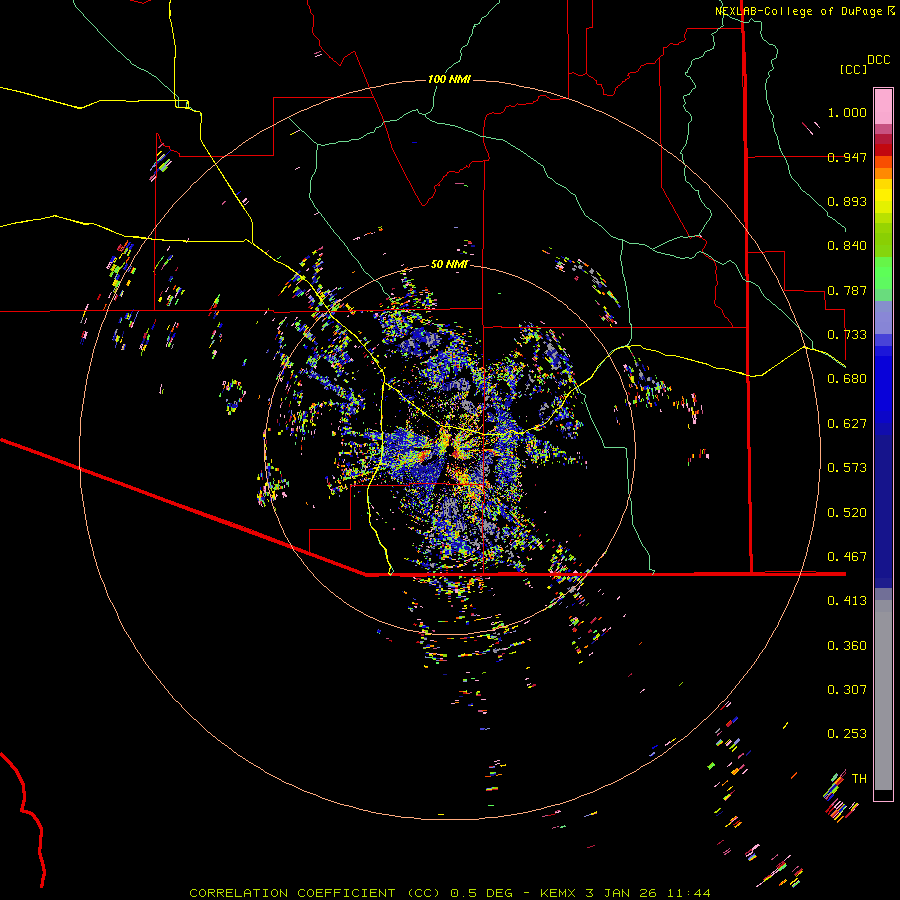Screen dimensions: 900x900
Task: Click the 0.680 legend value
Action: 847,379
